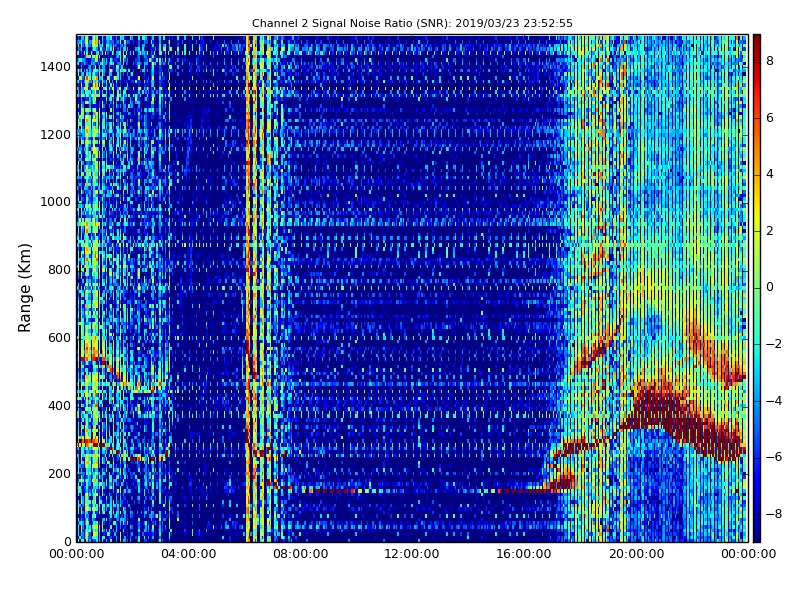Click the colorbar label 6
The height and width of the screenshot is (600, 800).
[x=770, y=118]
